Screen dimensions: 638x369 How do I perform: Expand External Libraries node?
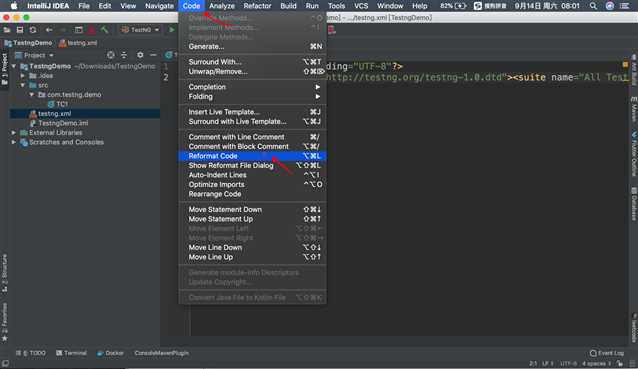pyautogui.click(x=14, y=133)
